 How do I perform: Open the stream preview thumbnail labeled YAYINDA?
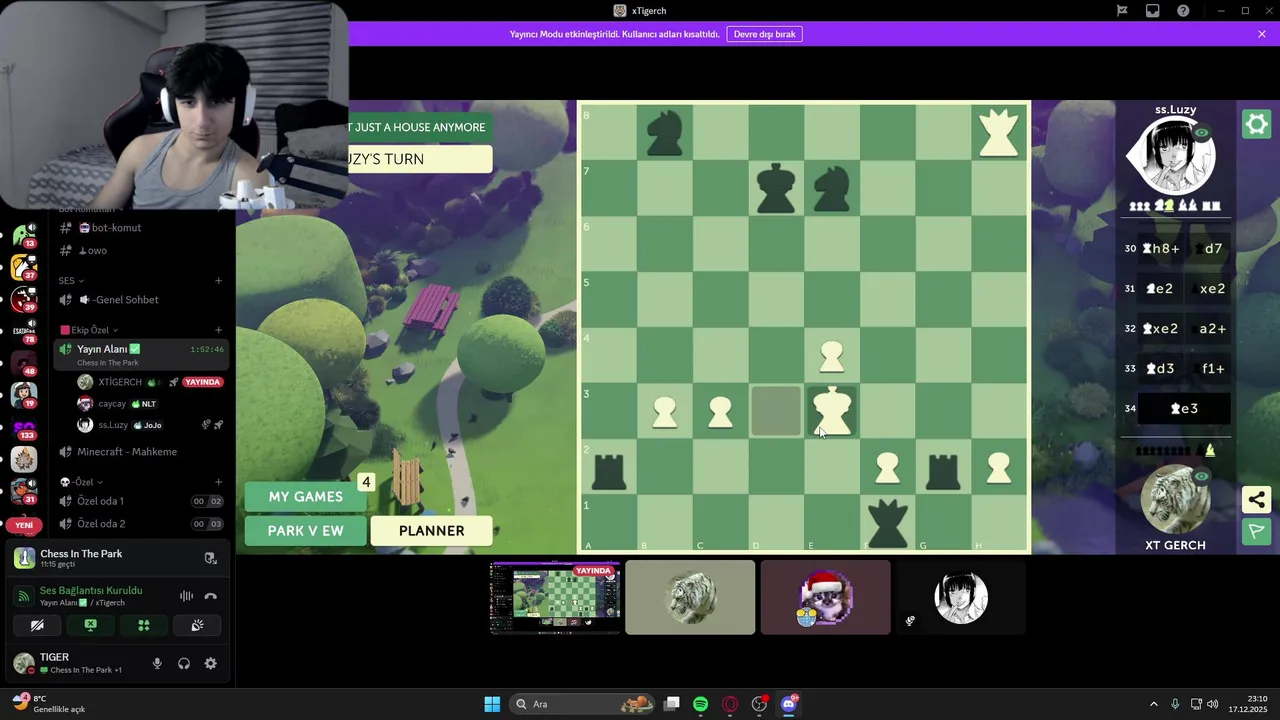click(x=555, y=598)
